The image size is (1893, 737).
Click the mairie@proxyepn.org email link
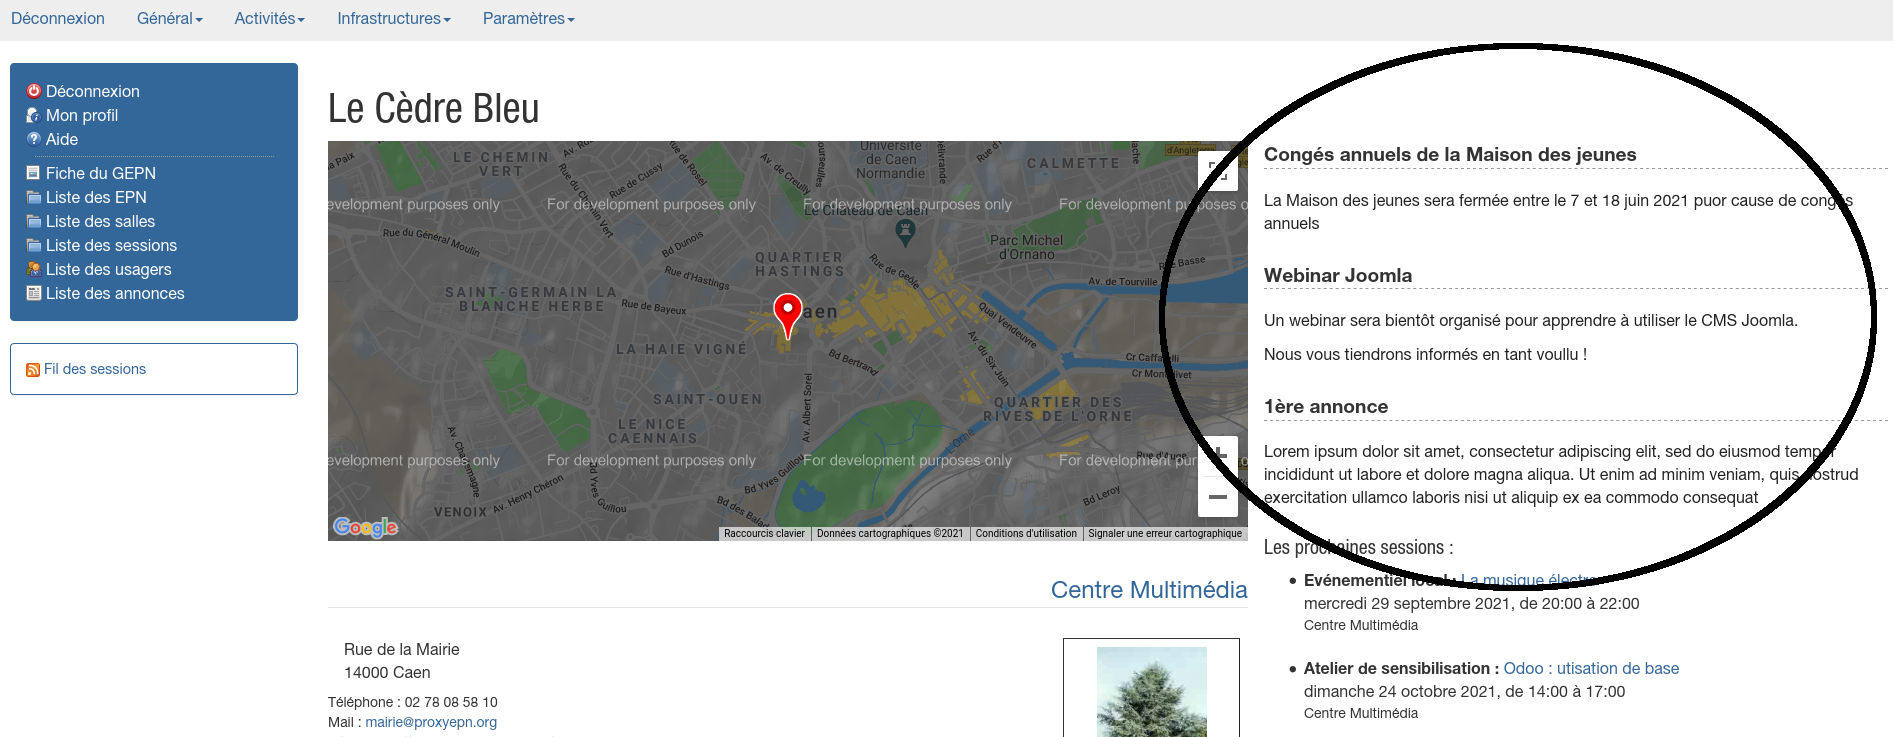[x=431, y=722]
